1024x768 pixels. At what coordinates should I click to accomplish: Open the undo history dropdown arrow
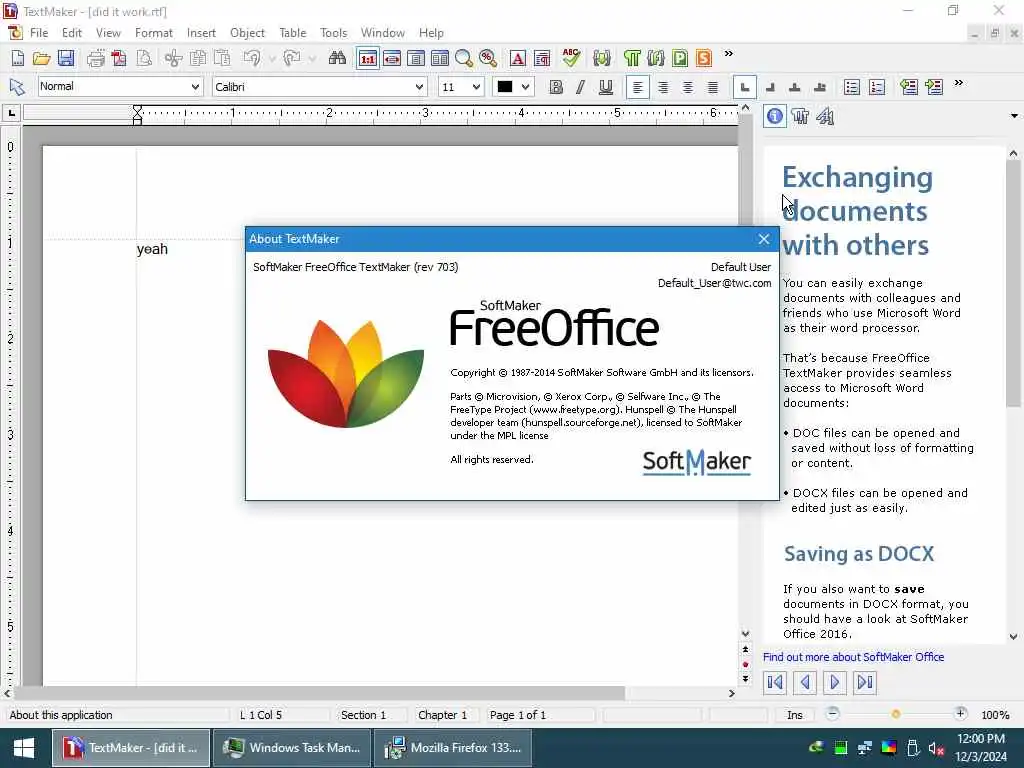coord(271,59)
